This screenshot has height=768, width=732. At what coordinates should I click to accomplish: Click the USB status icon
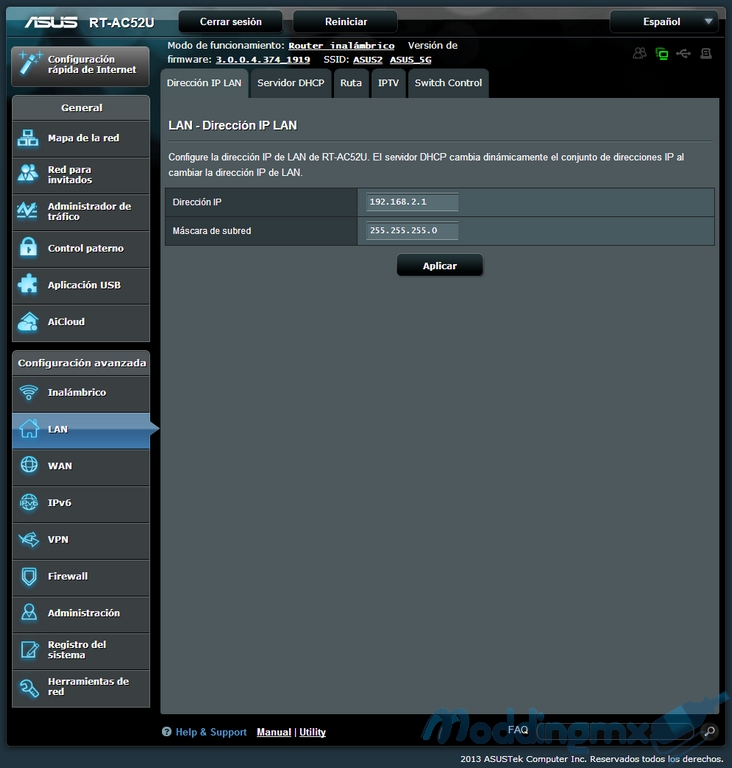click(x=683, y=53)
